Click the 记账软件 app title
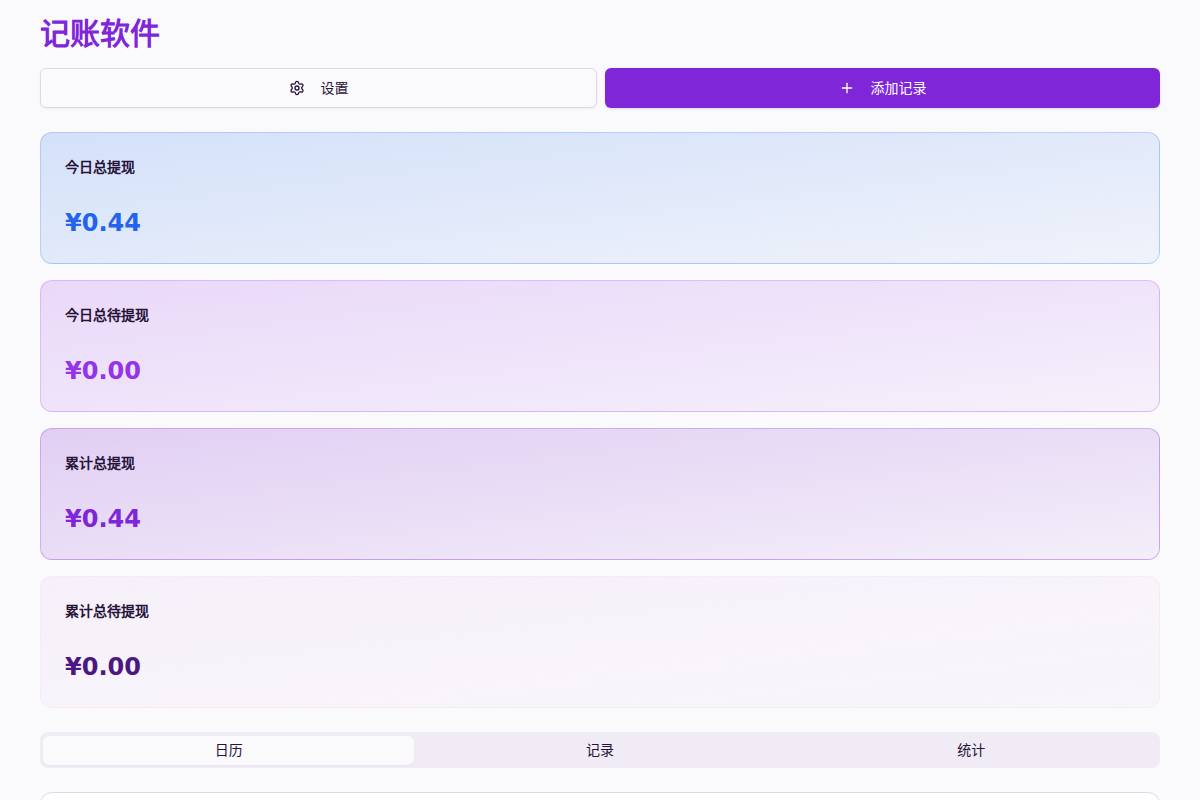 coord(100,34)
